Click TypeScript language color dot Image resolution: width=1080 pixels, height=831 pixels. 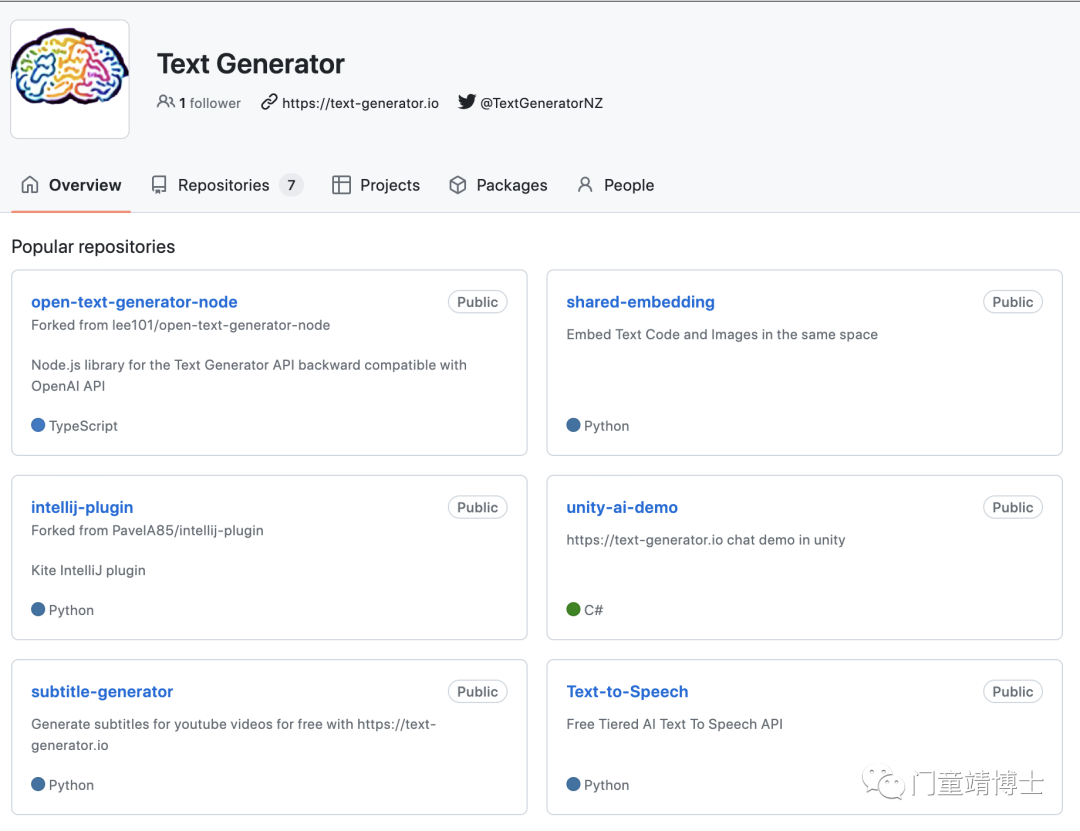[38, 425]
